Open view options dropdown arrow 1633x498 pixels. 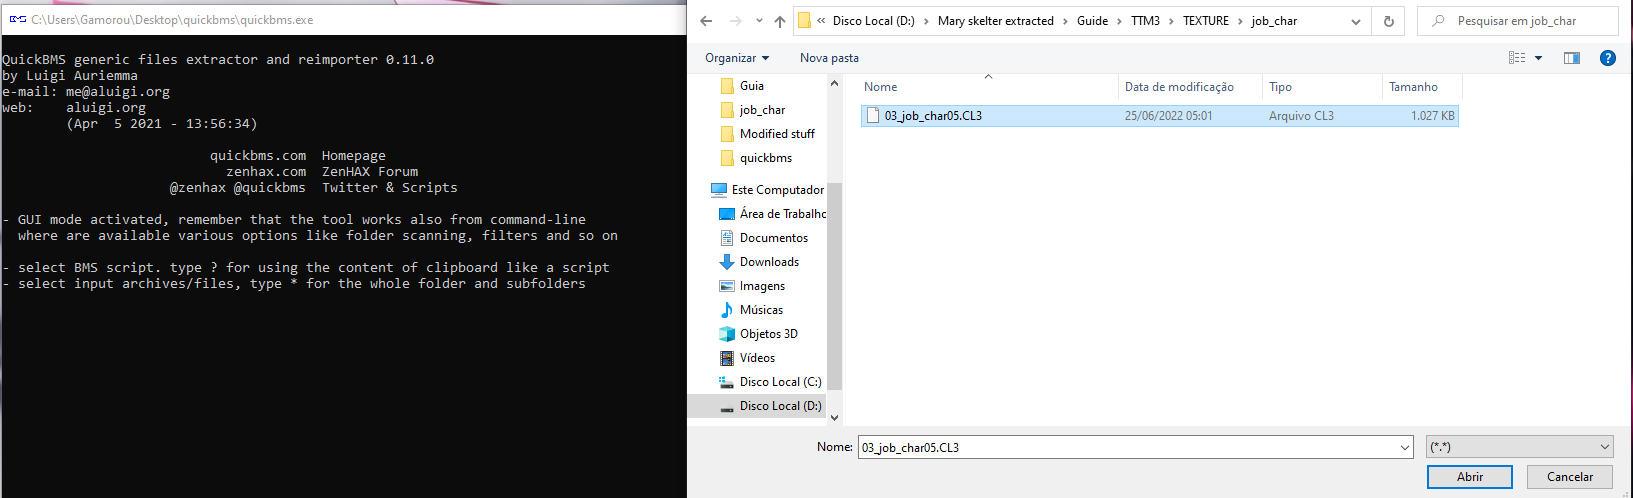pos(1538,58)
